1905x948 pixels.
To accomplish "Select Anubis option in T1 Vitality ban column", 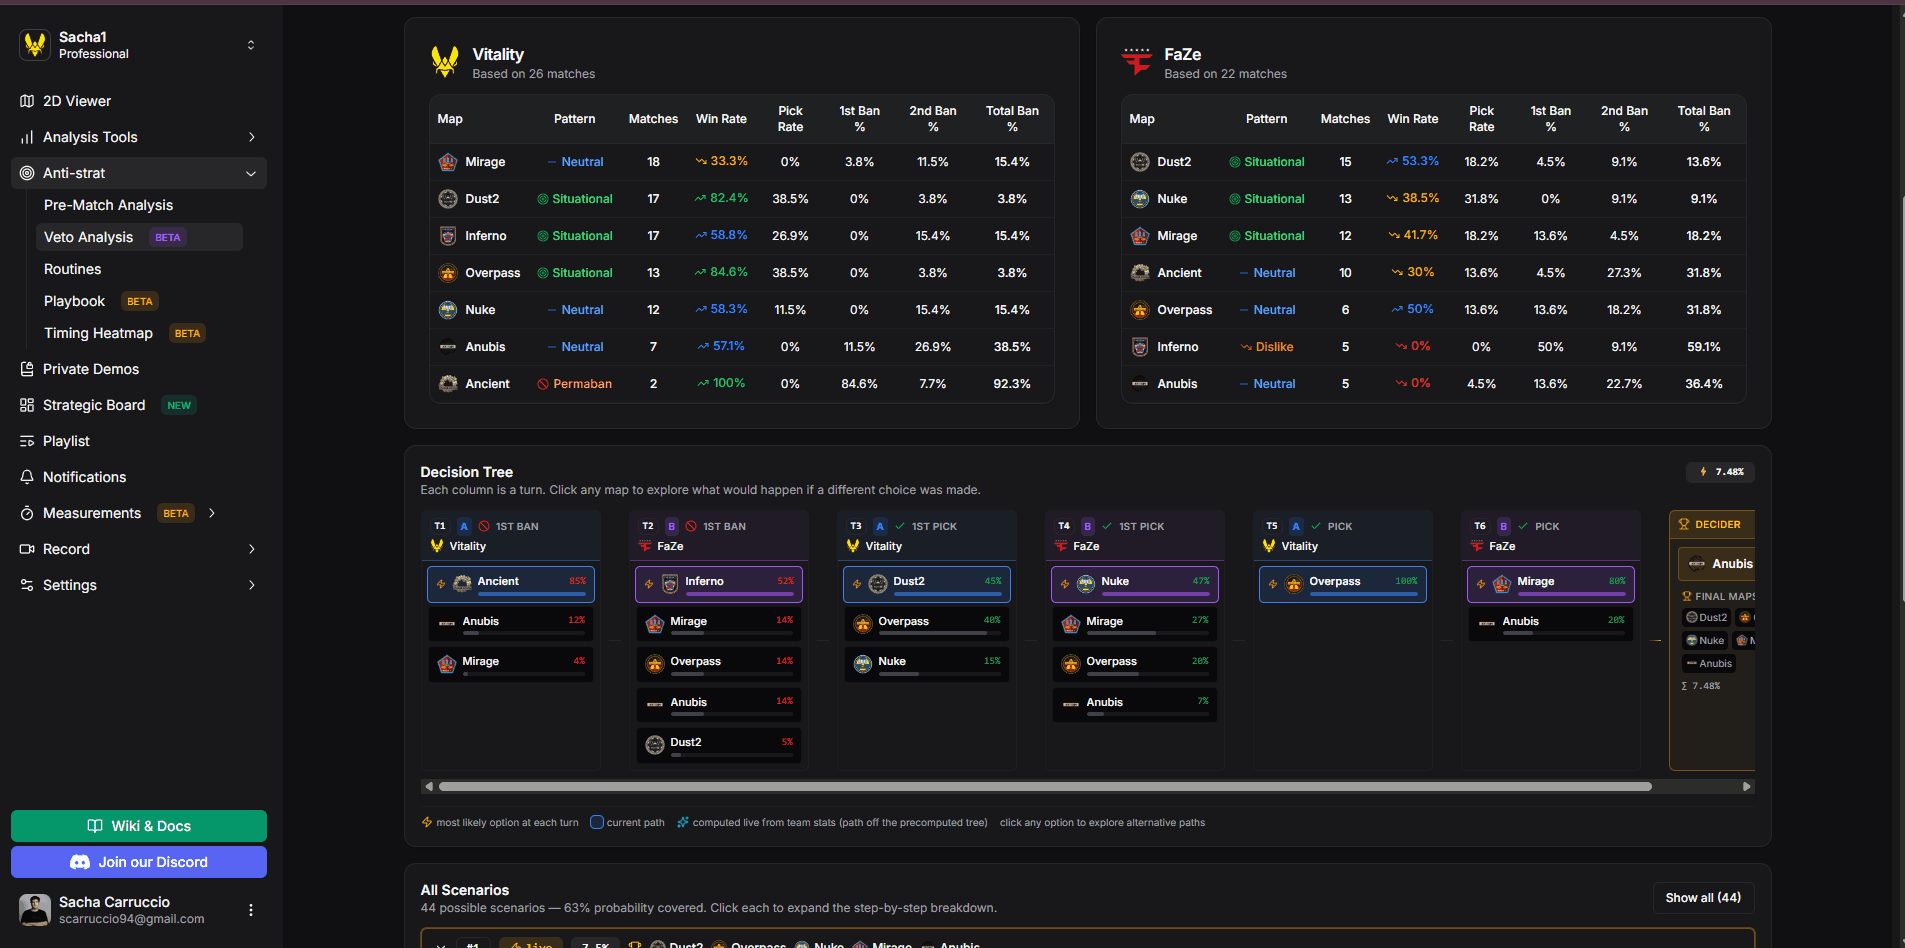I will click(511, 623).
